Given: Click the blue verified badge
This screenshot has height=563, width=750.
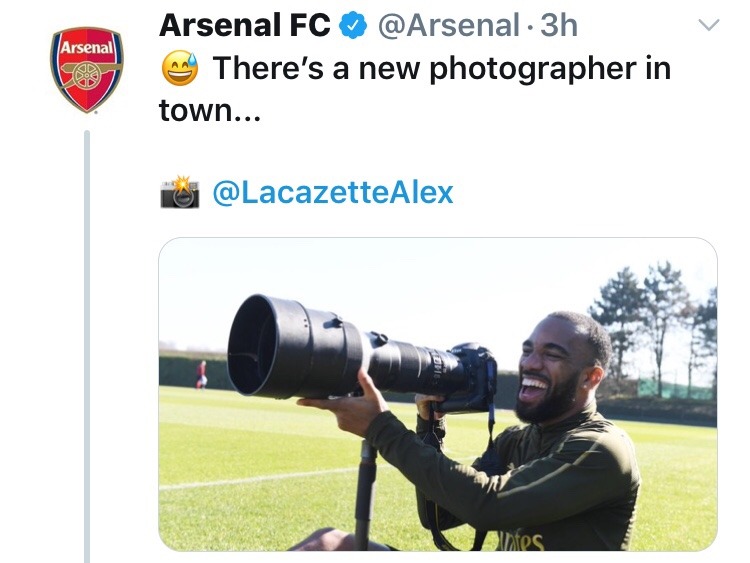Looking at the screenshot, I should 353,26.
